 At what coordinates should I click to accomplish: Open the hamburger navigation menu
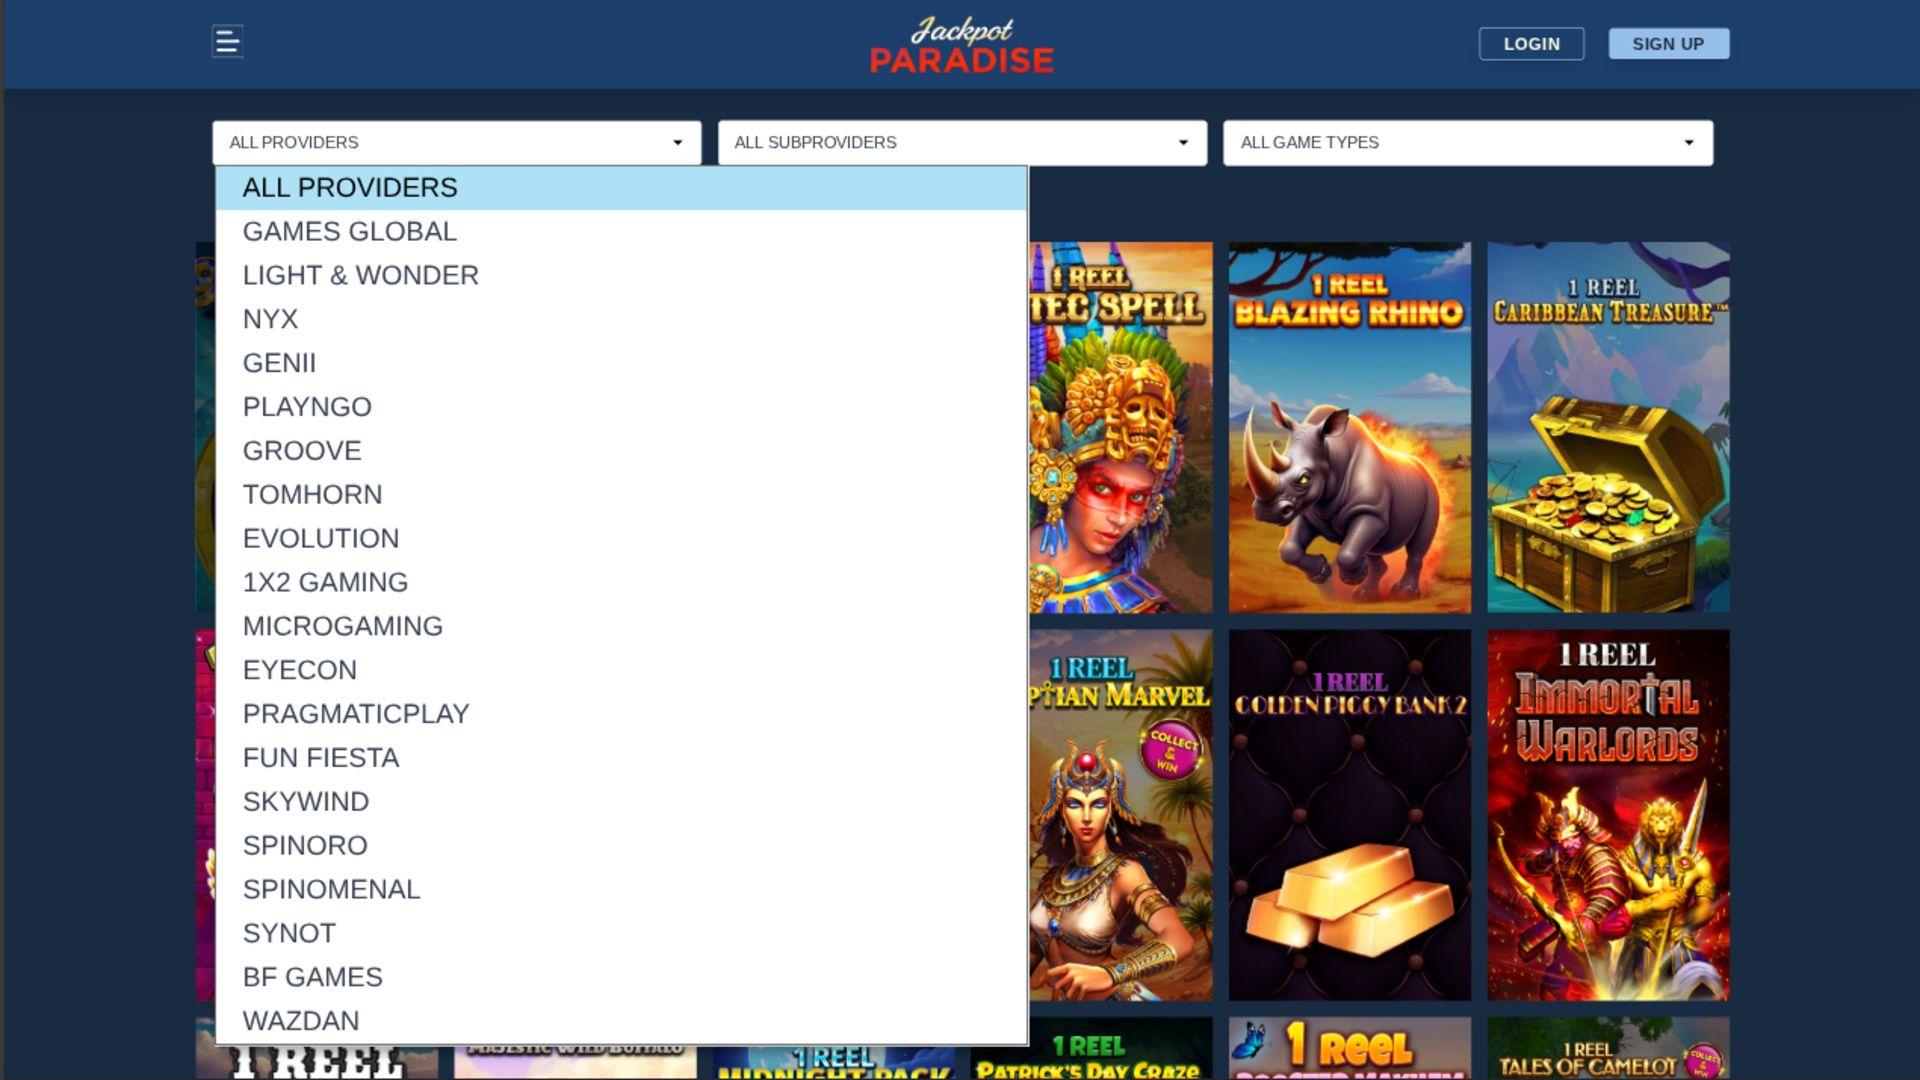point(227,41)
